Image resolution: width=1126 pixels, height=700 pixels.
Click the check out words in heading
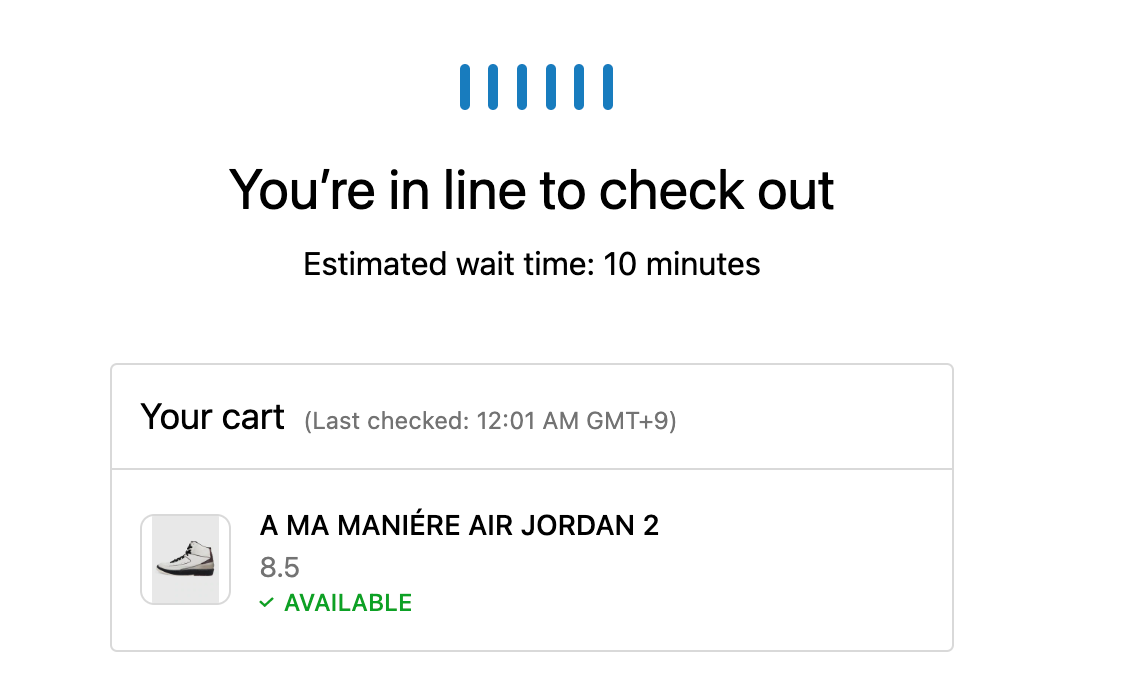(716, 190)
